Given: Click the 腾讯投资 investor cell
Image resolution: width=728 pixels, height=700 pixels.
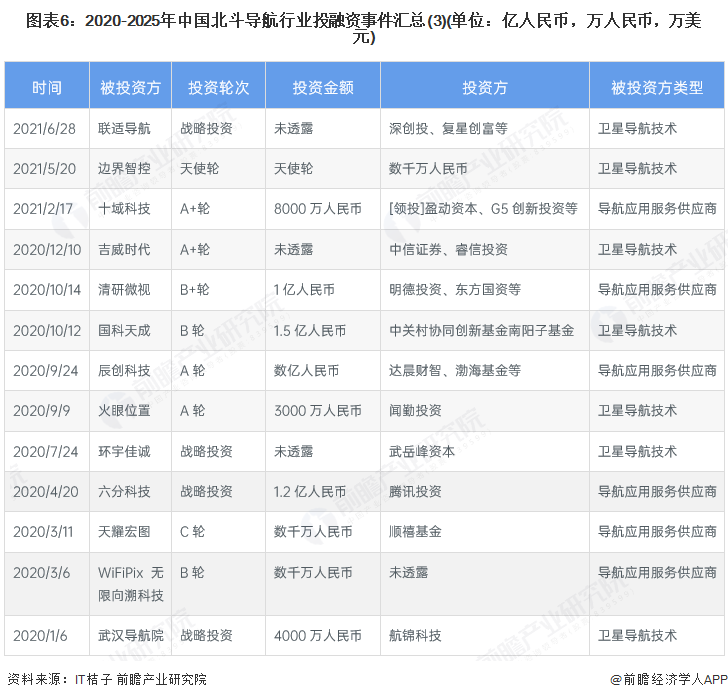Looking at the screenshot, I should (415, 491).
